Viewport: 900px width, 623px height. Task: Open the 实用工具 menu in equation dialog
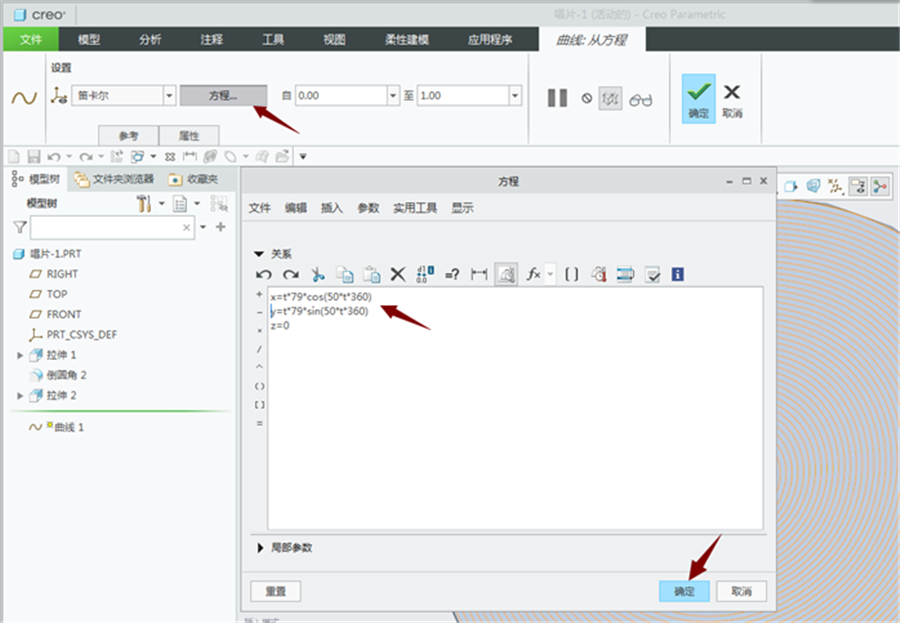coord(415,208)
